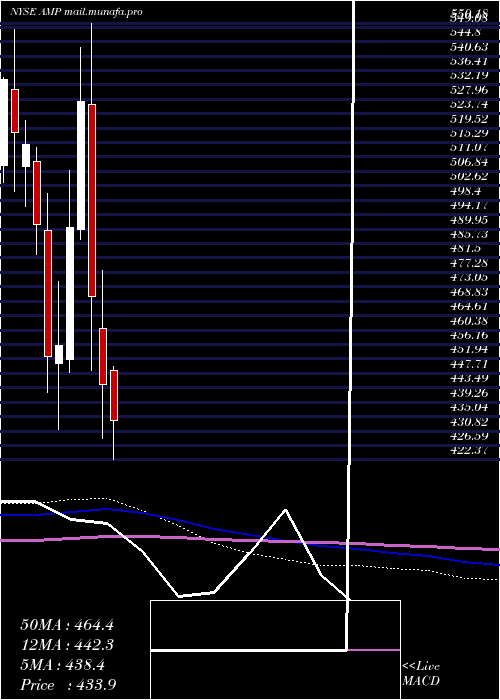Screen dimensions: 500x700
Task: Click the 430.82 price axis label
Action: [469, 422]
